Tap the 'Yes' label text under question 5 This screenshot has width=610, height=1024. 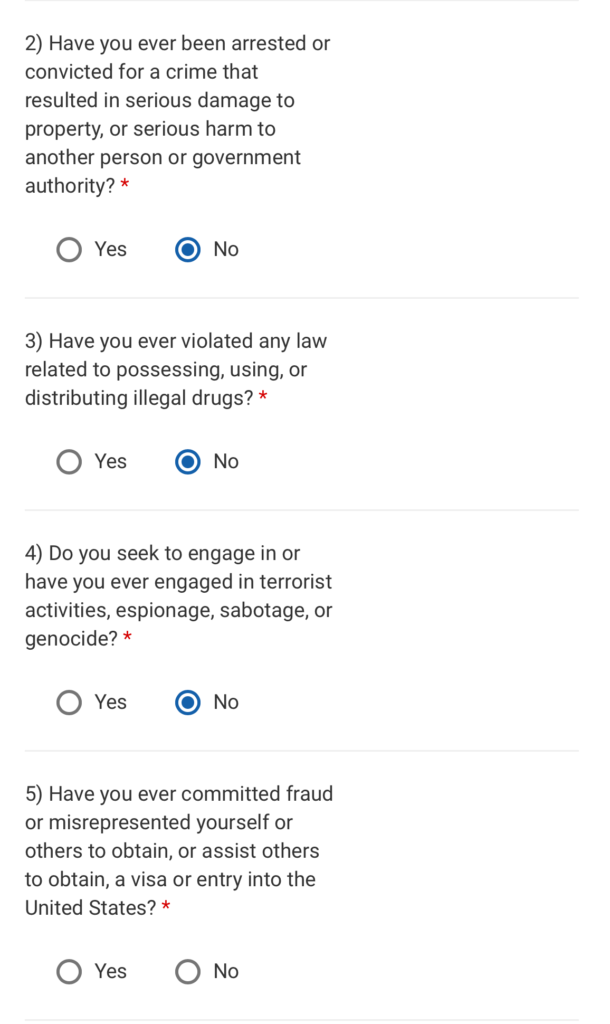(x=110, y=971)
